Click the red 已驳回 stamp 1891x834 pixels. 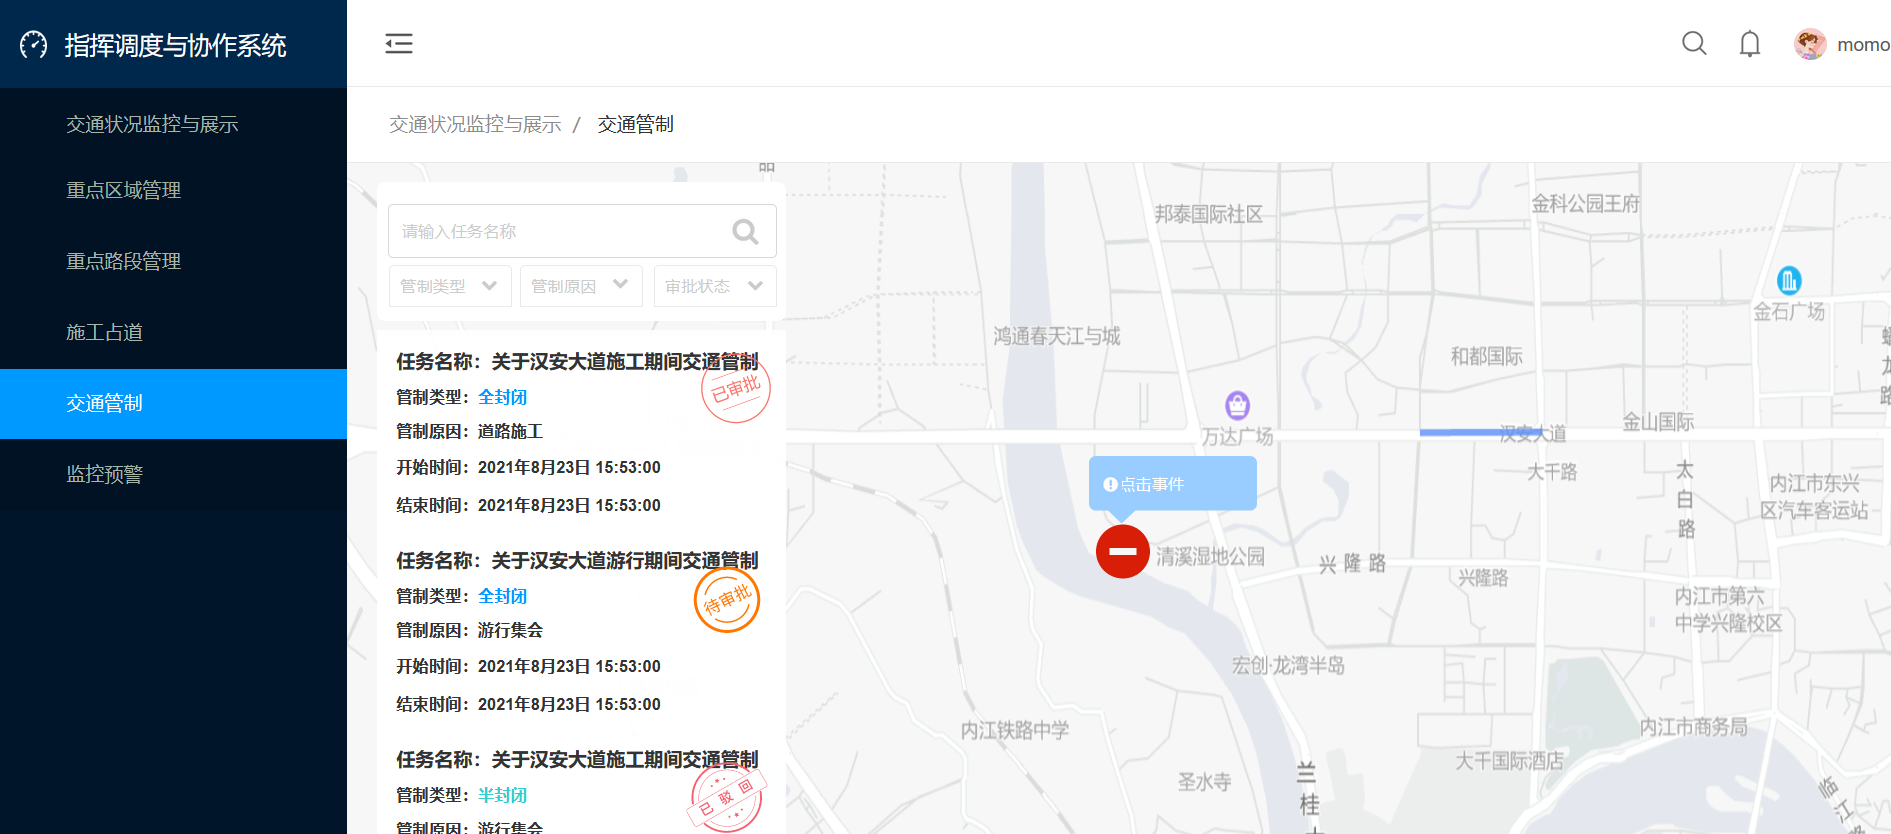(x=727, y=798)
